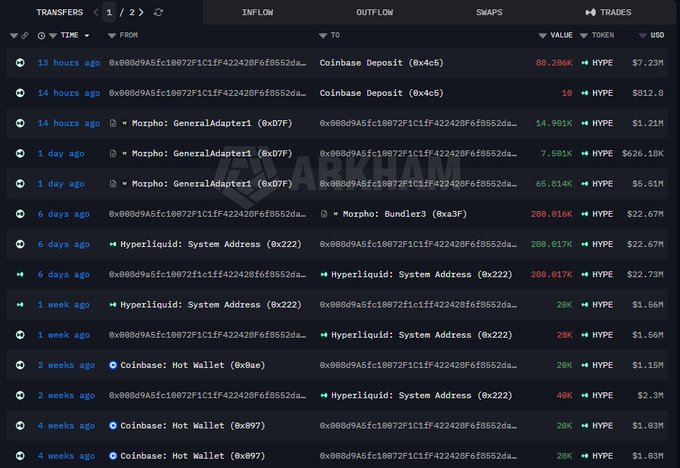This screenshot has height=468, width=680.
Task: Click the binoculars icon beside TRADES
Action: (x=590, y=13)
